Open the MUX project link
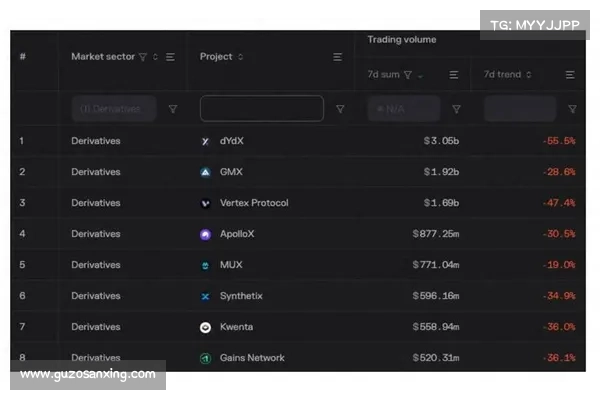This screenshot has height=400, width=600. (231, 265)
